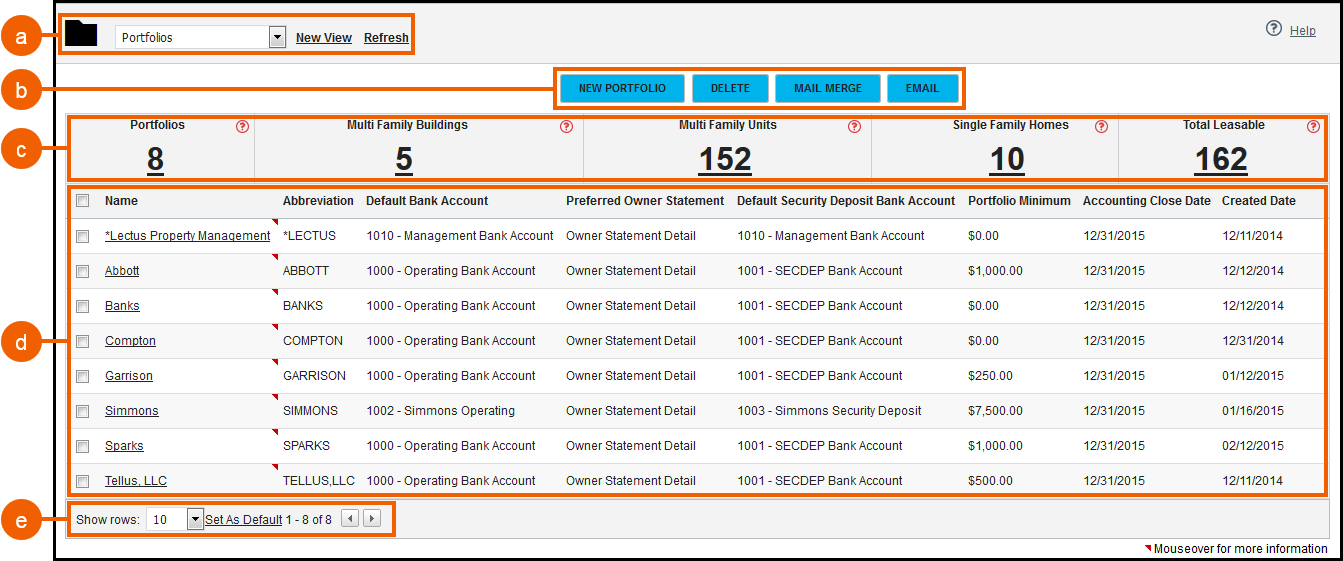Viewport: 1343px width, 561px height.
Task: Tick the Tellus, LLC checkbox
Action: coord(83,481)
